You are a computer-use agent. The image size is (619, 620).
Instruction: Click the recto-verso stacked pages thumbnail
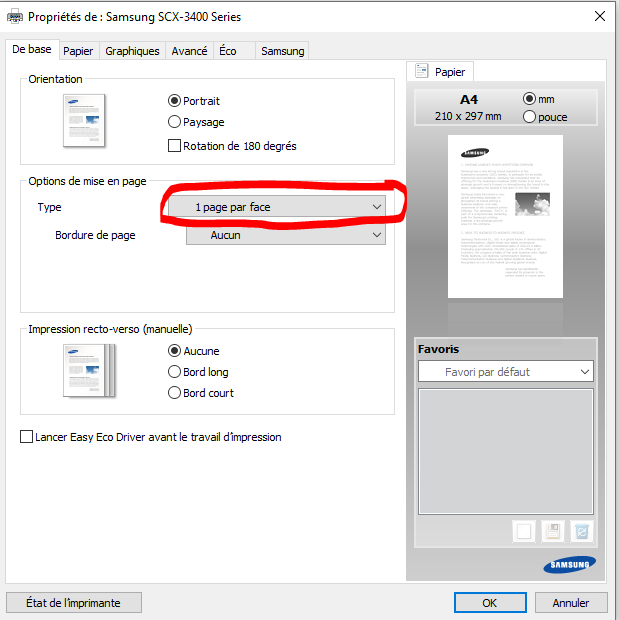click(x=89, y=370)
